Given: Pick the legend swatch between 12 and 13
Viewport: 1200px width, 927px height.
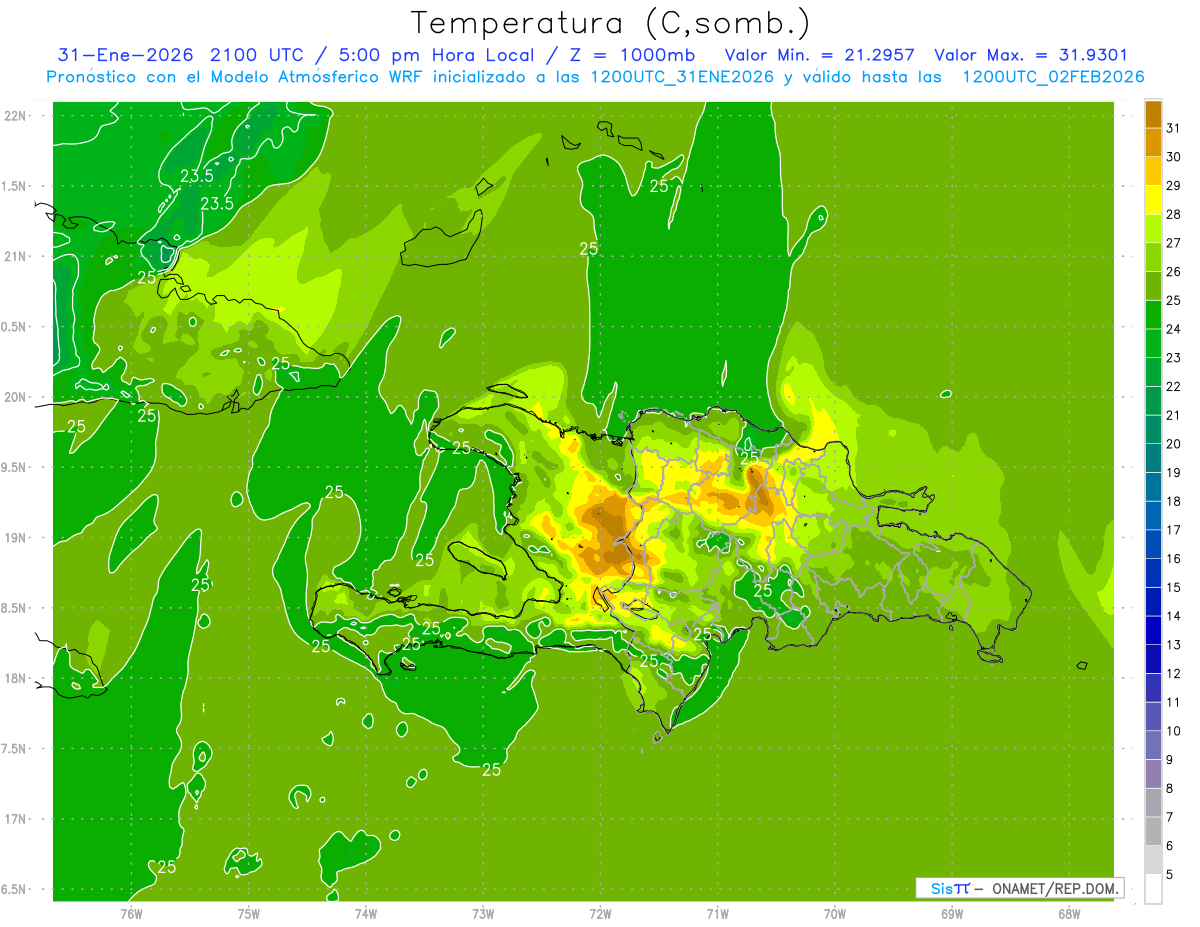Looking at the screenshot, I should [x=1153, y=659].
